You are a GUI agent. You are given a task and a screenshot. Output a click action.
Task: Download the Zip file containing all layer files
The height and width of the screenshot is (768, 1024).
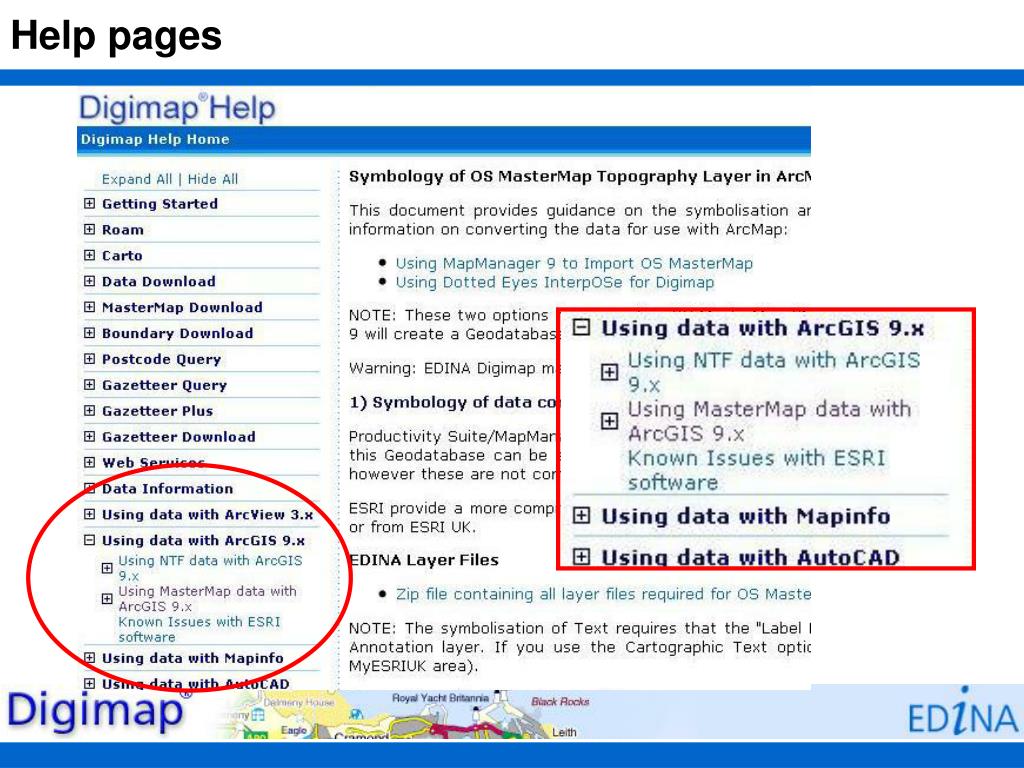click(603, 594)
